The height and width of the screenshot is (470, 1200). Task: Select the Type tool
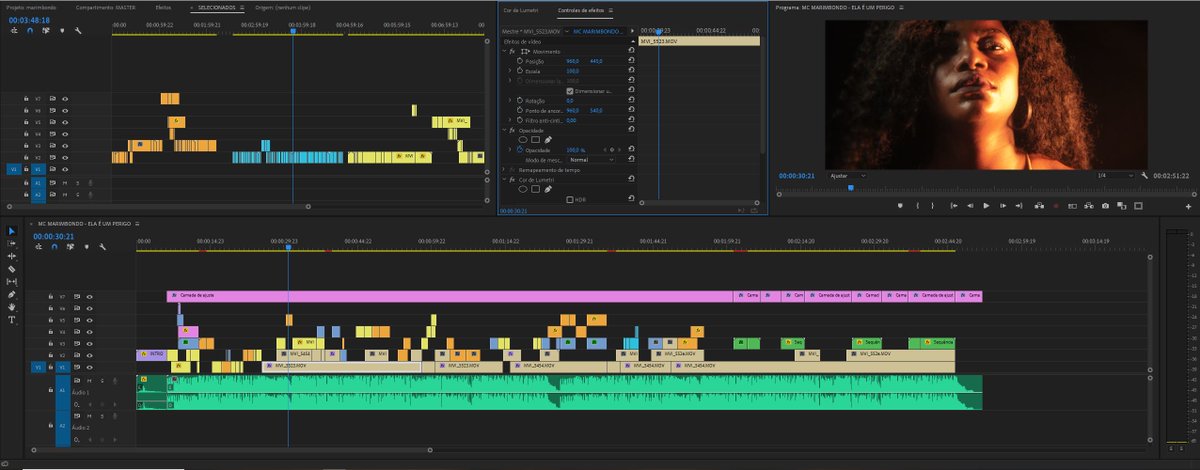12,320
